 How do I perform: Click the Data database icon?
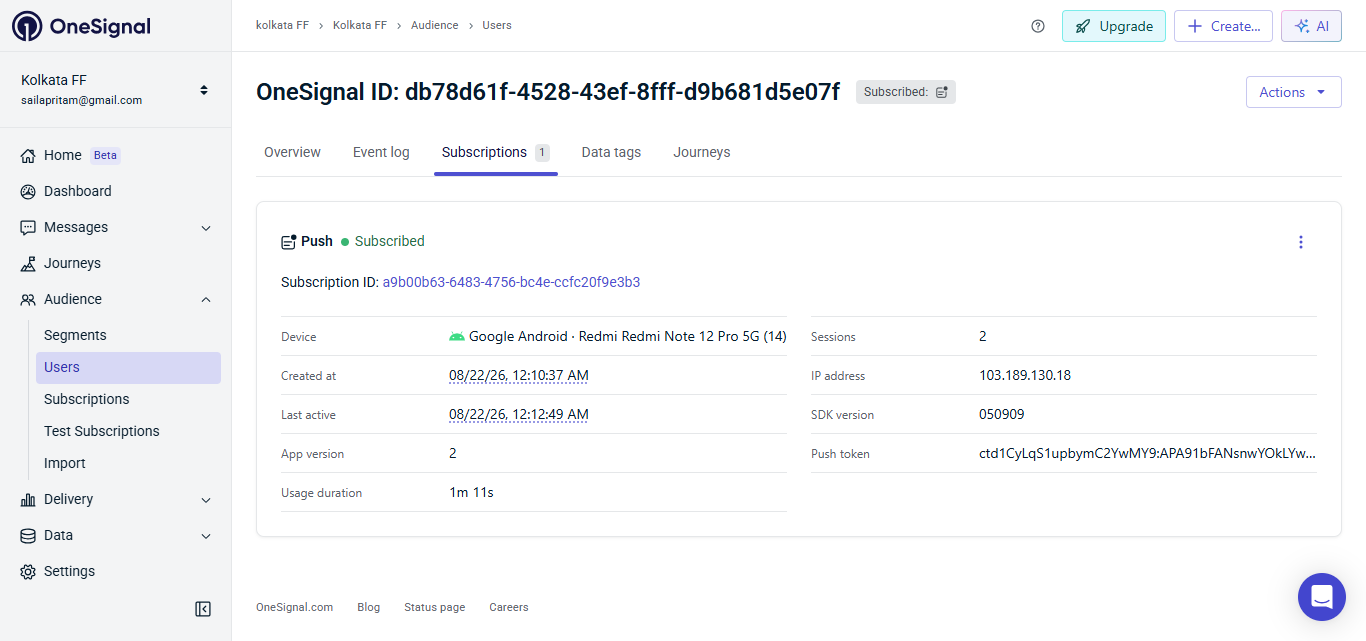coord(28,535)
